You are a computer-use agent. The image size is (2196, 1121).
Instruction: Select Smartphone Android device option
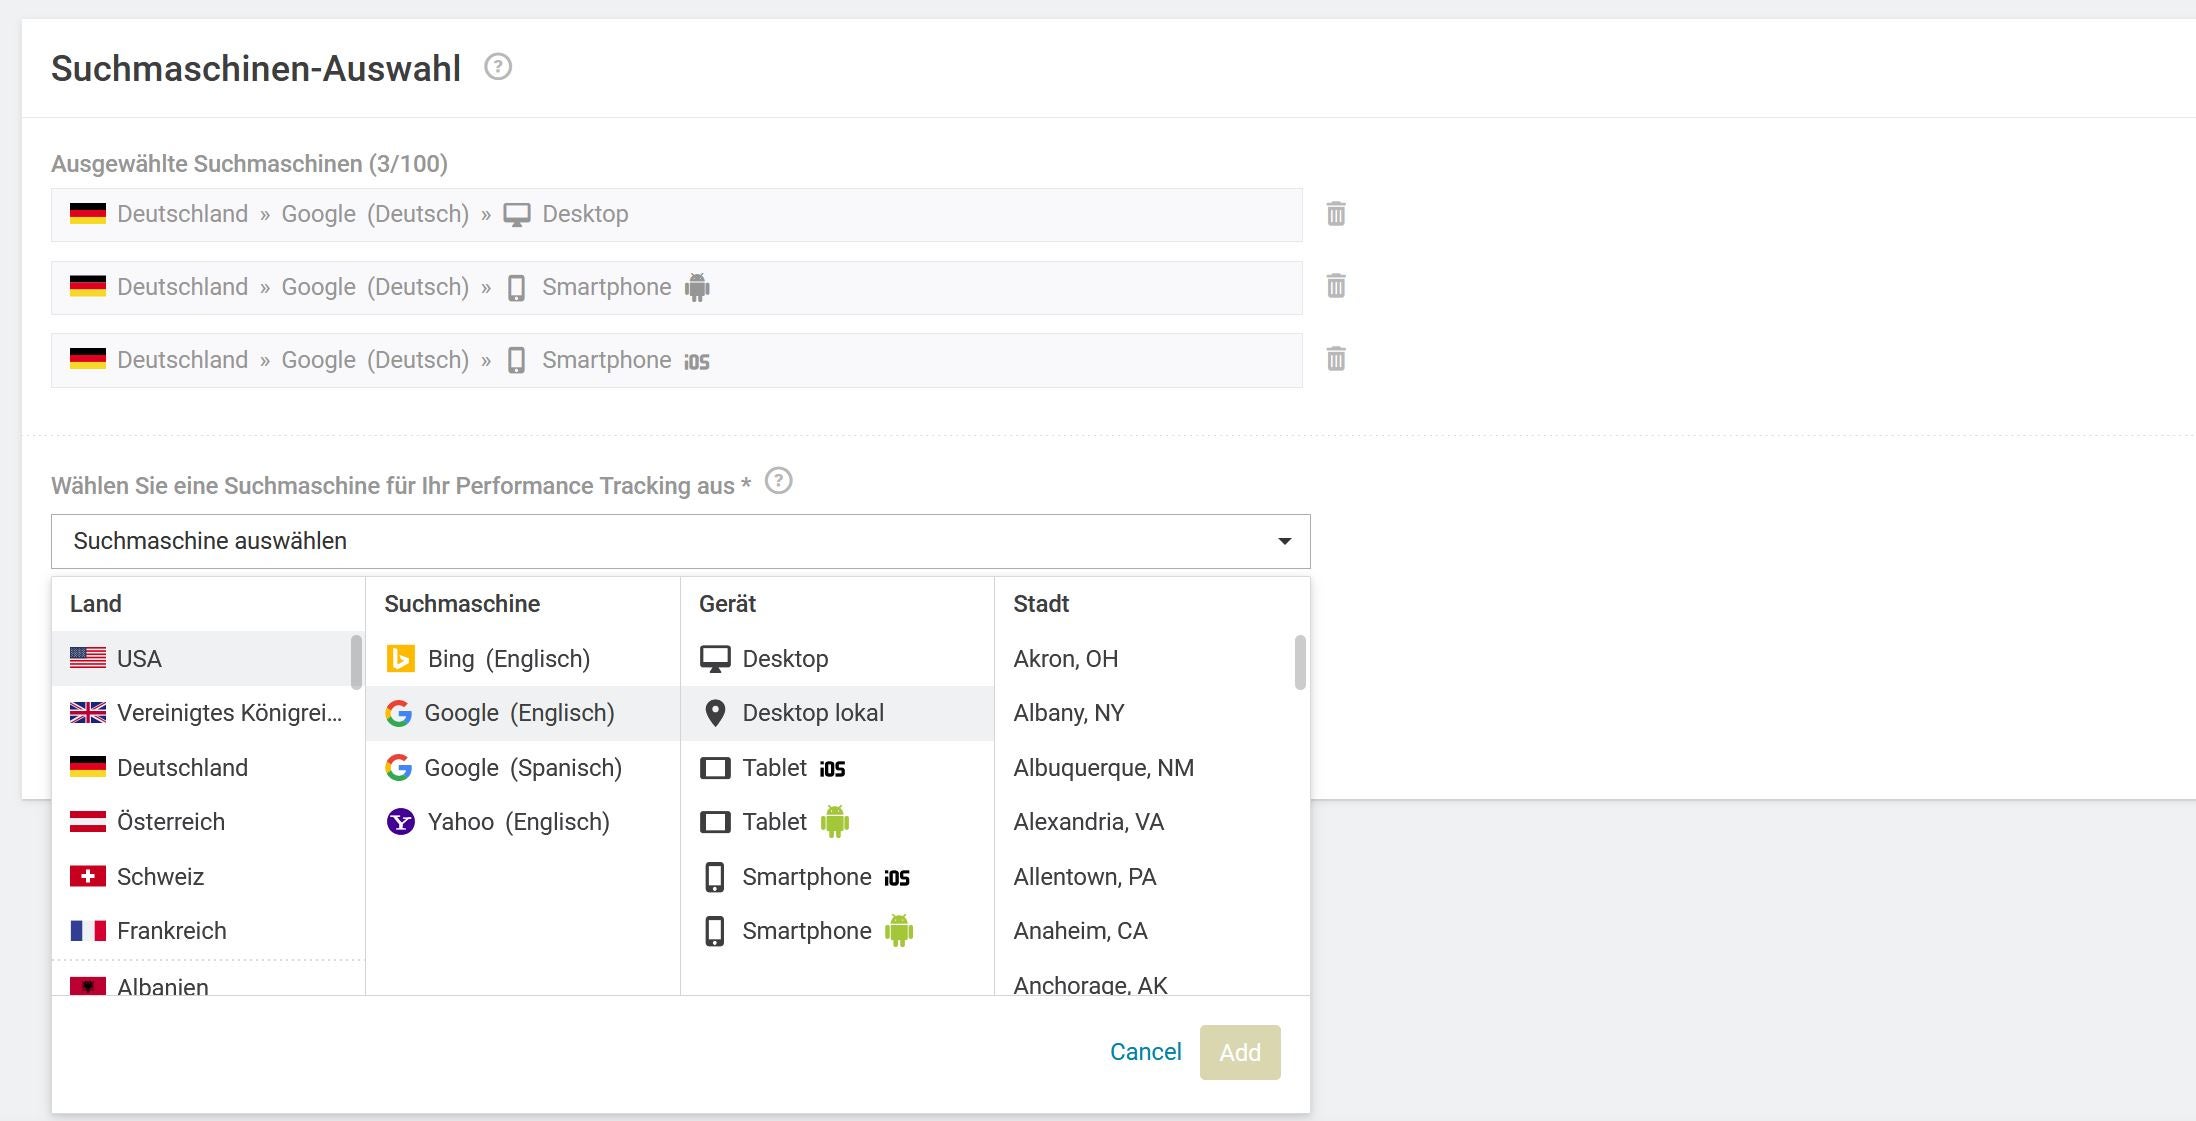(x=807, y=931)
